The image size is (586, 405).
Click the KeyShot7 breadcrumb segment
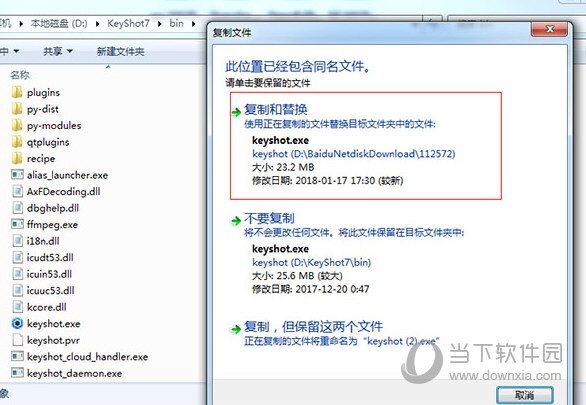[x=128, y=24]
